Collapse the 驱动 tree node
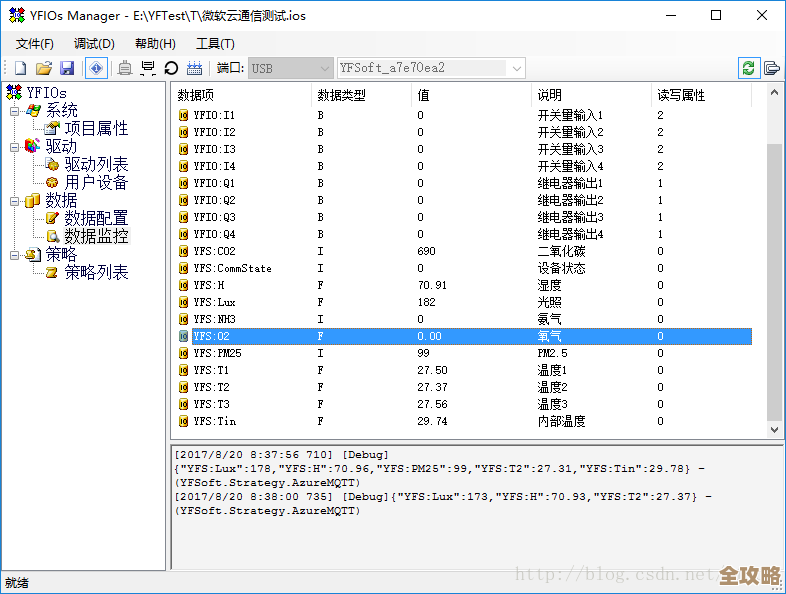This screenshot has width=786, height=594. tap(15, 147)
